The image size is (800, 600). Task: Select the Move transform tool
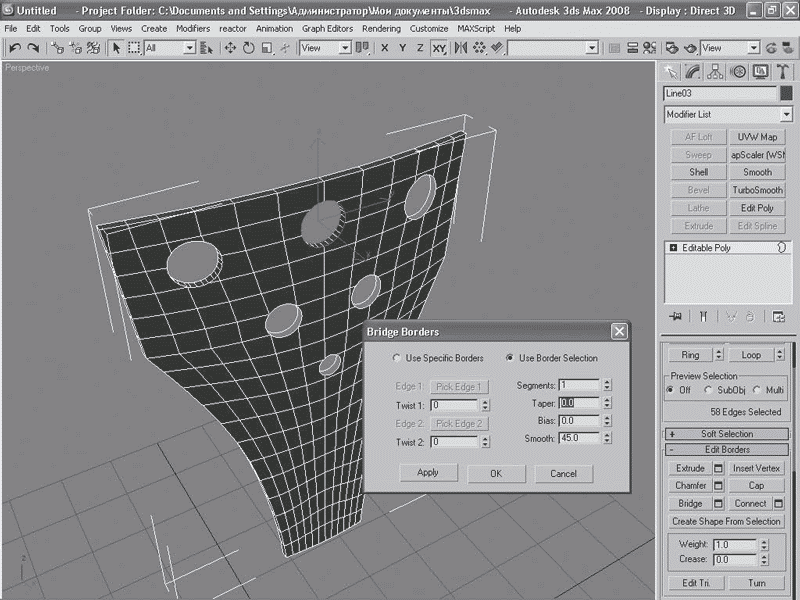tap(230, 48)
